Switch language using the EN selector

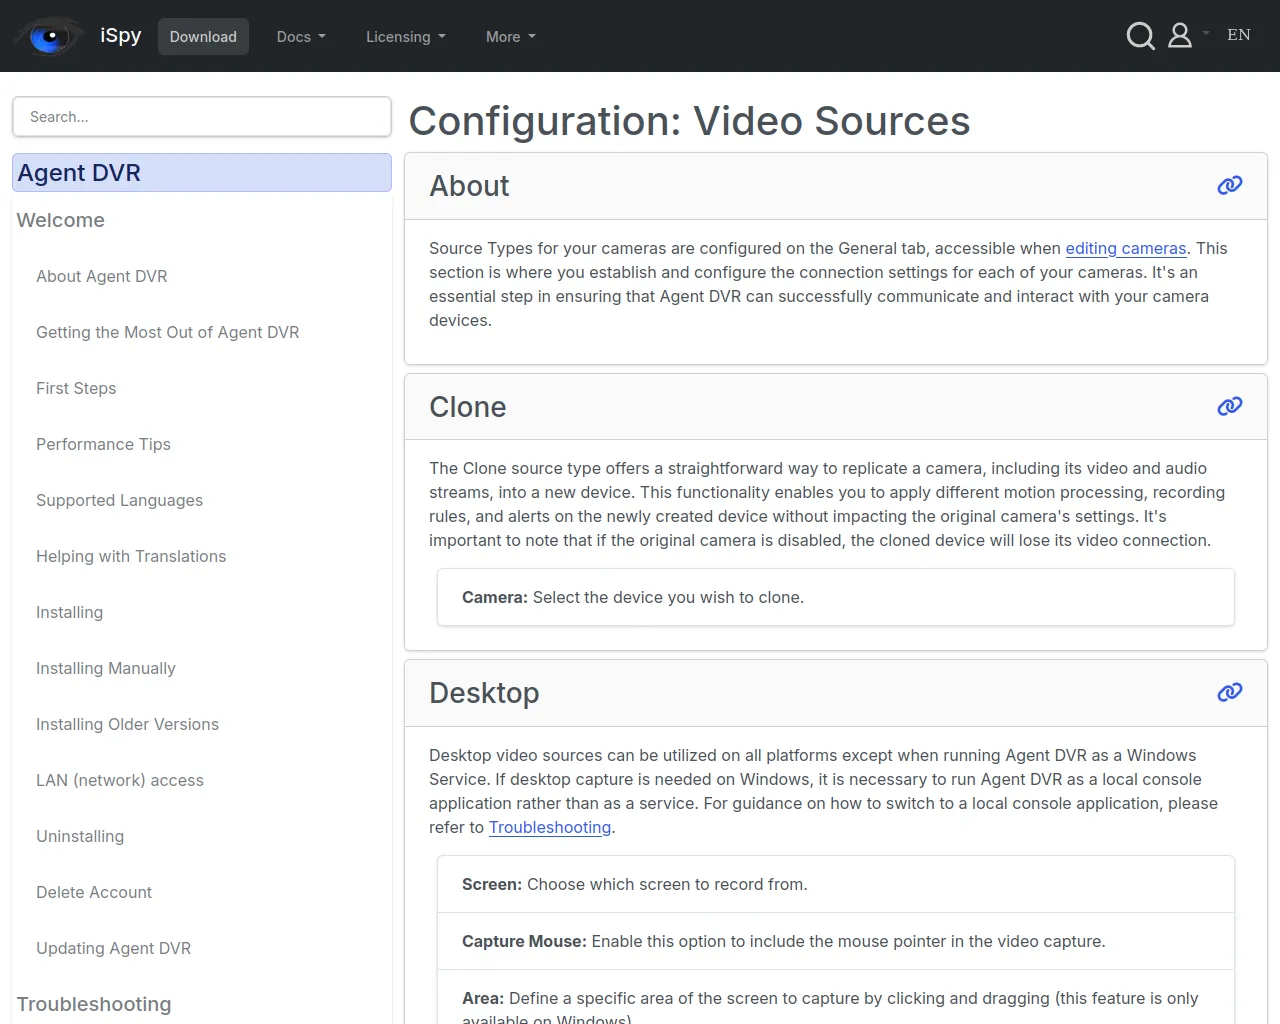1238,35
